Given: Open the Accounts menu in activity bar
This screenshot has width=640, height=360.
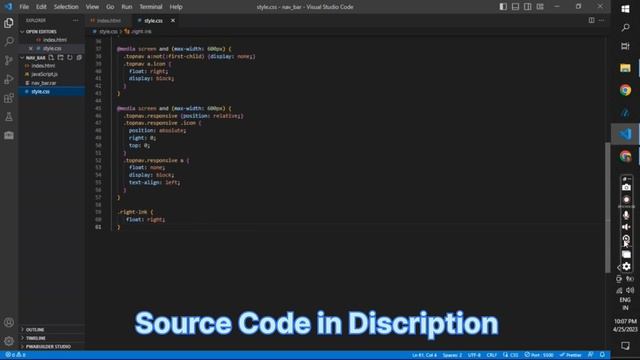Looking at the screenshot, I should pyautogui.click(x=9, y=322).
